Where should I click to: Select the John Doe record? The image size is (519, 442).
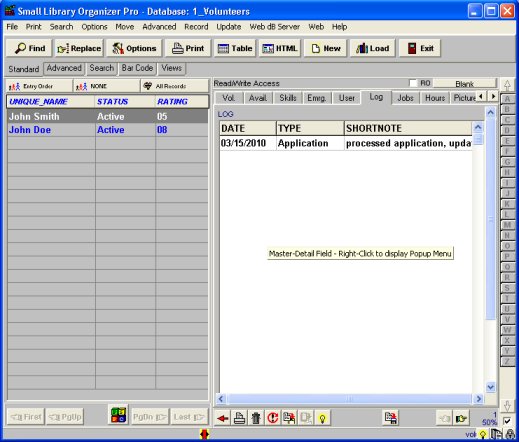pyautogui.click(x=107, y=130)
